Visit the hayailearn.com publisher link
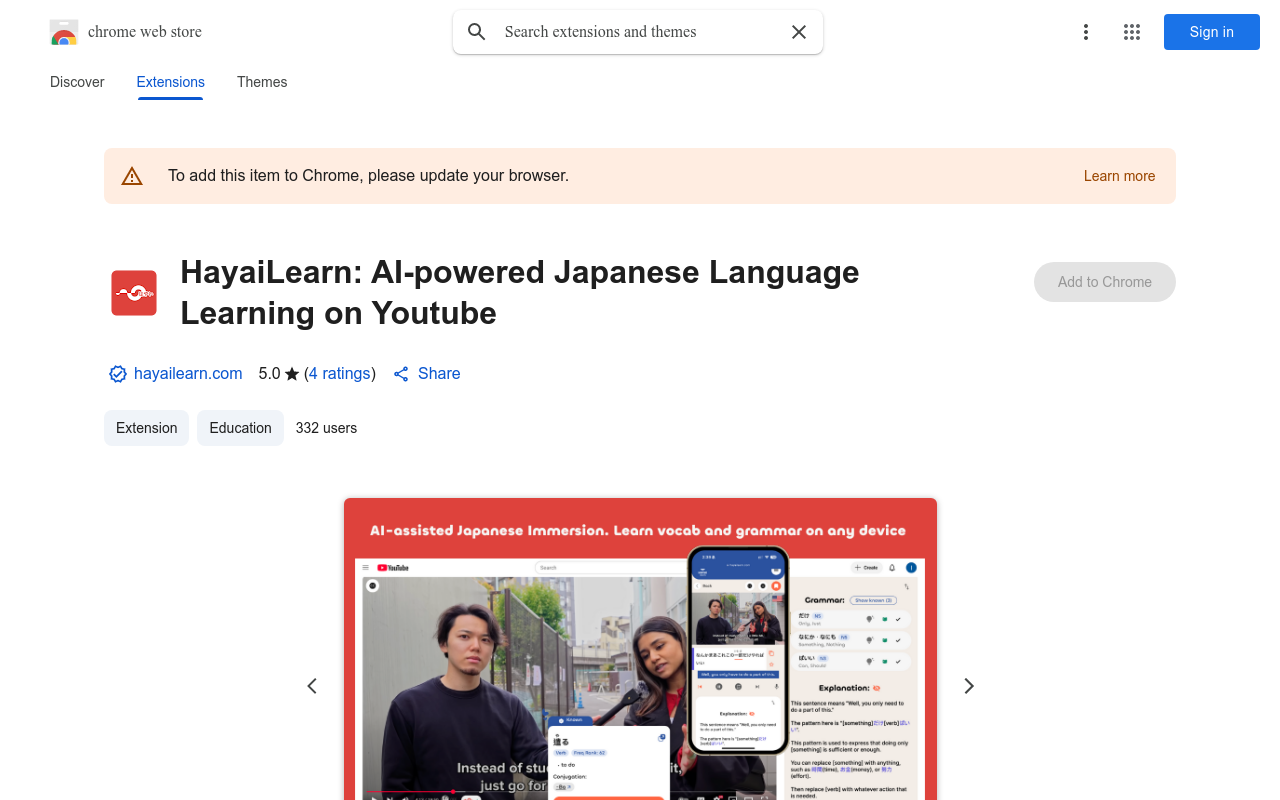 click(x=188, y=373)
